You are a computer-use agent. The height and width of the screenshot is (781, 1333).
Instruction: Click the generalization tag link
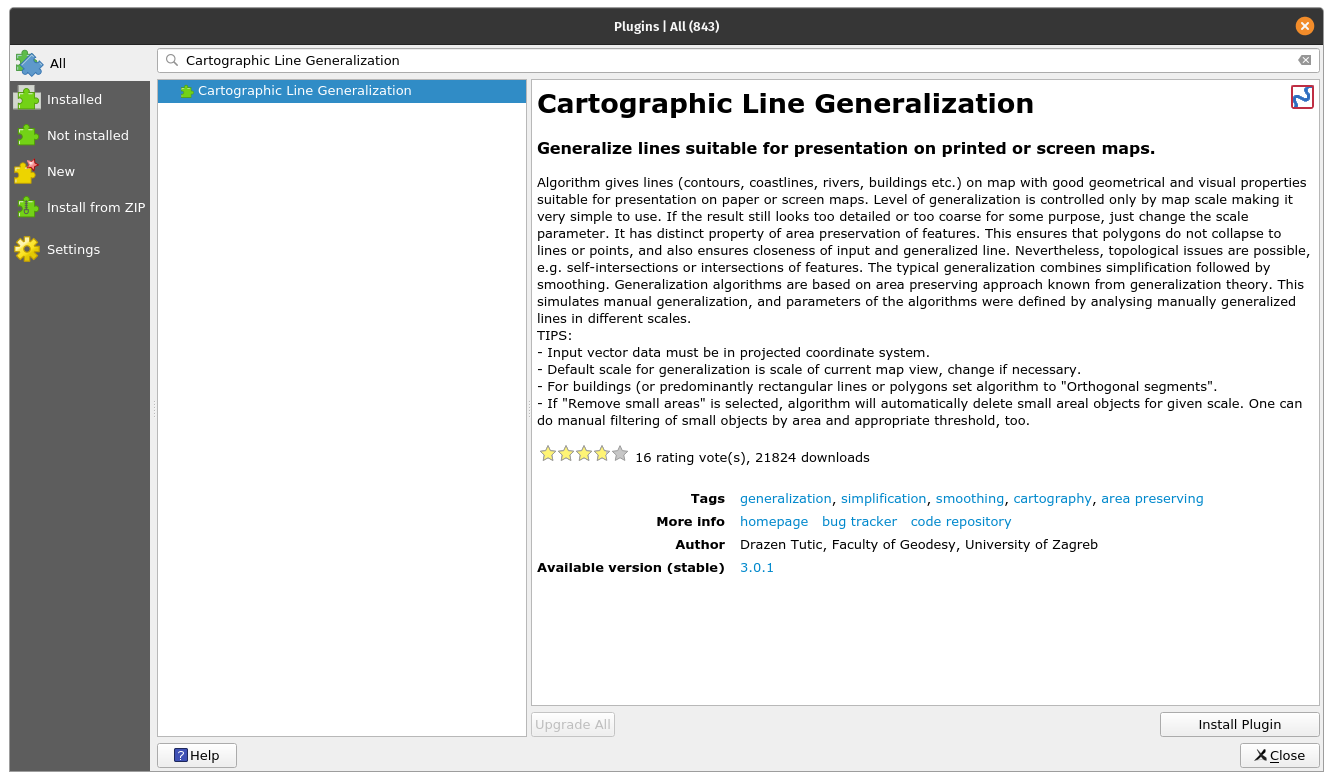pos(785,499)
